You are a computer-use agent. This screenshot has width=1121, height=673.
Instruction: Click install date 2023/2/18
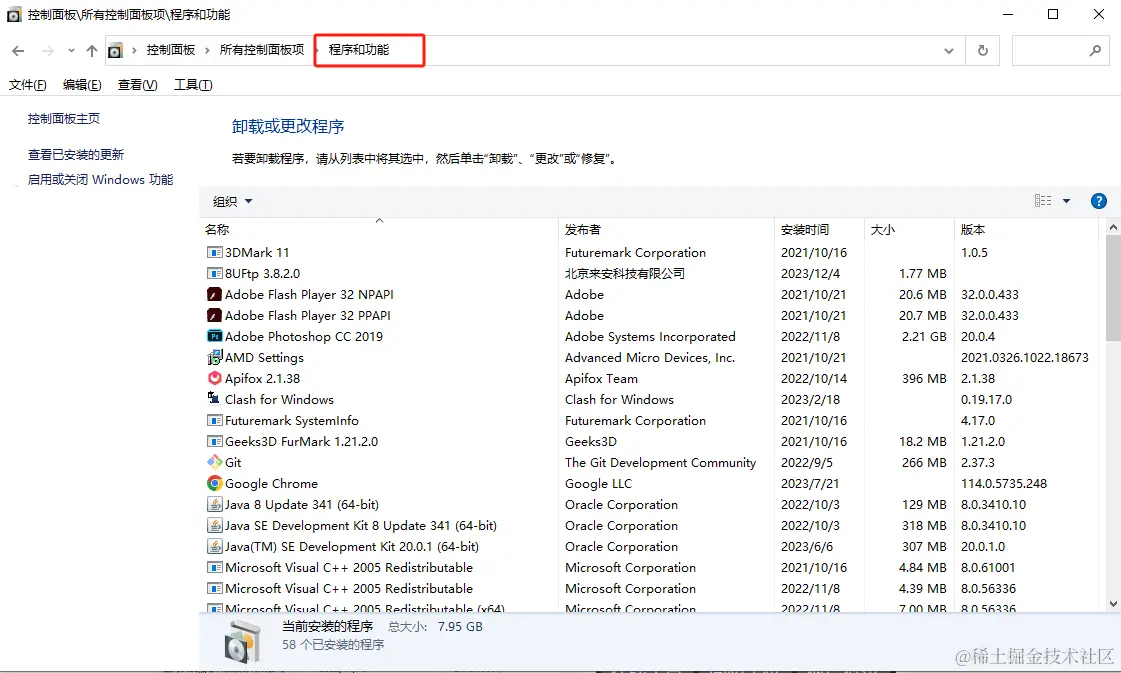(x=810, y=400)
